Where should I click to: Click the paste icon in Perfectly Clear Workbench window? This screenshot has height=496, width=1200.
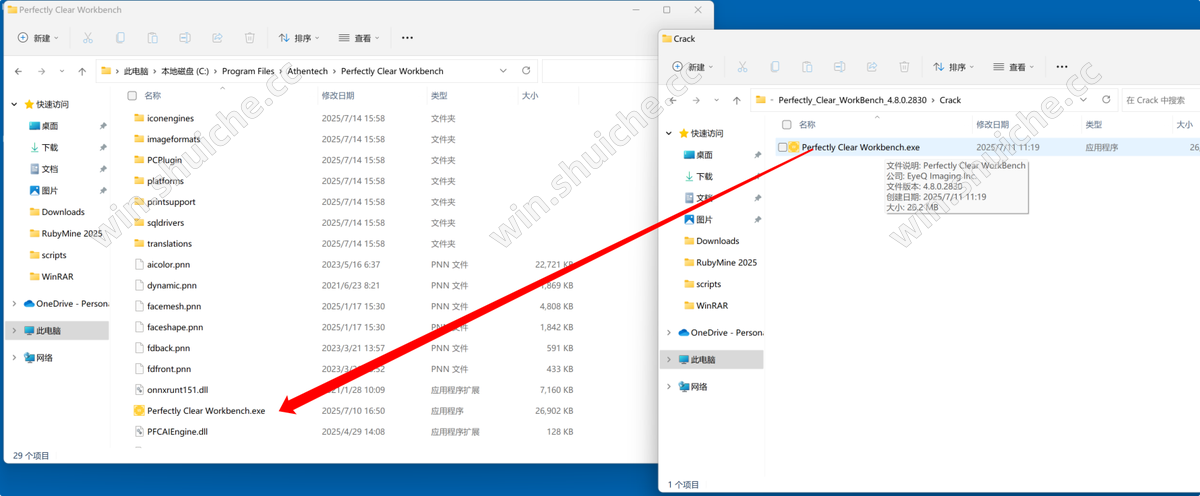tap(153, 38)
